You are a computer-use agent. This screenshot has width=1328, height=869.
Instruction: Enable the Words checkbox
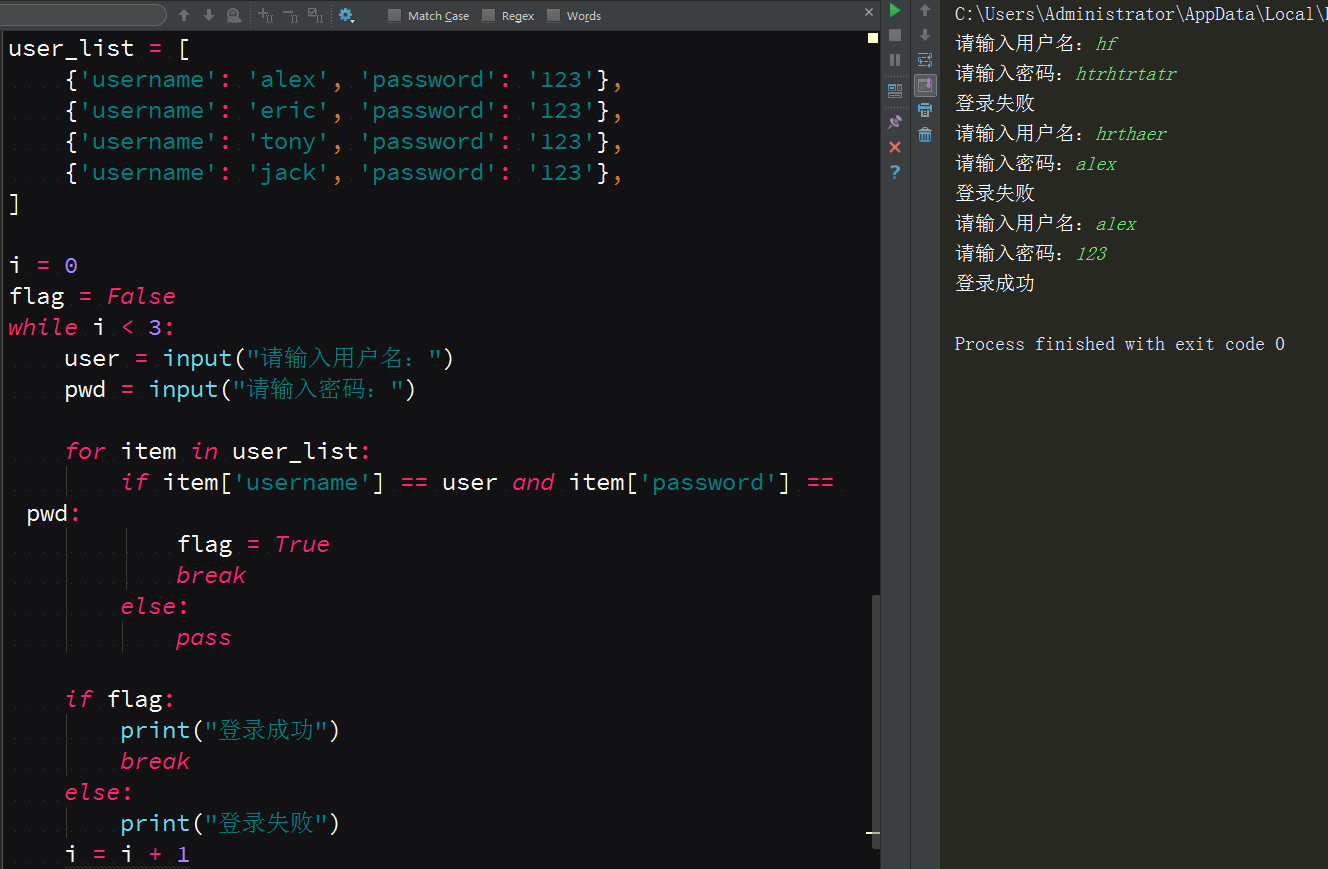click(553, 15)
